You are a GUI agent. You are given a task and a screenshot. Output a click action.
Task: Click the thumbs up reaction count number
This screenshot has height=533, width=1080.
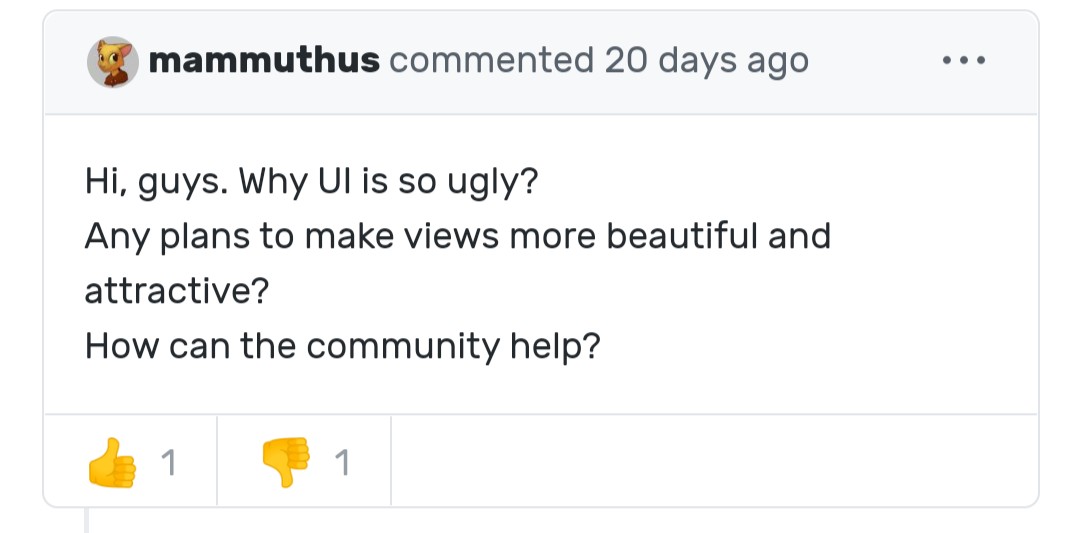click(169, 463)
